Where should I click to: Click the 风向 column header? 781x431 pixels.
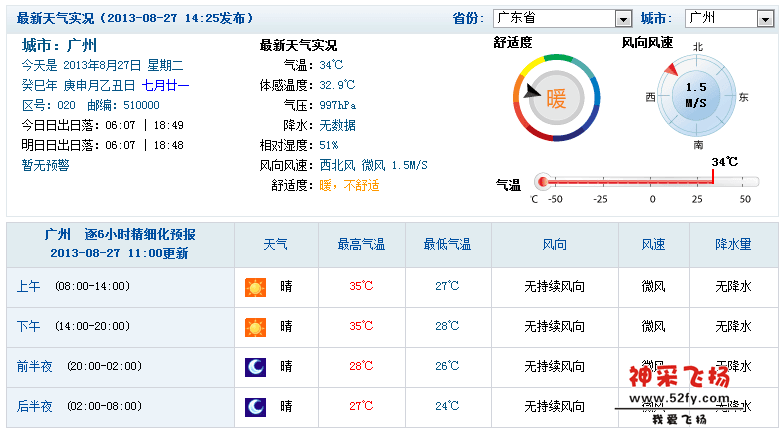554,245
